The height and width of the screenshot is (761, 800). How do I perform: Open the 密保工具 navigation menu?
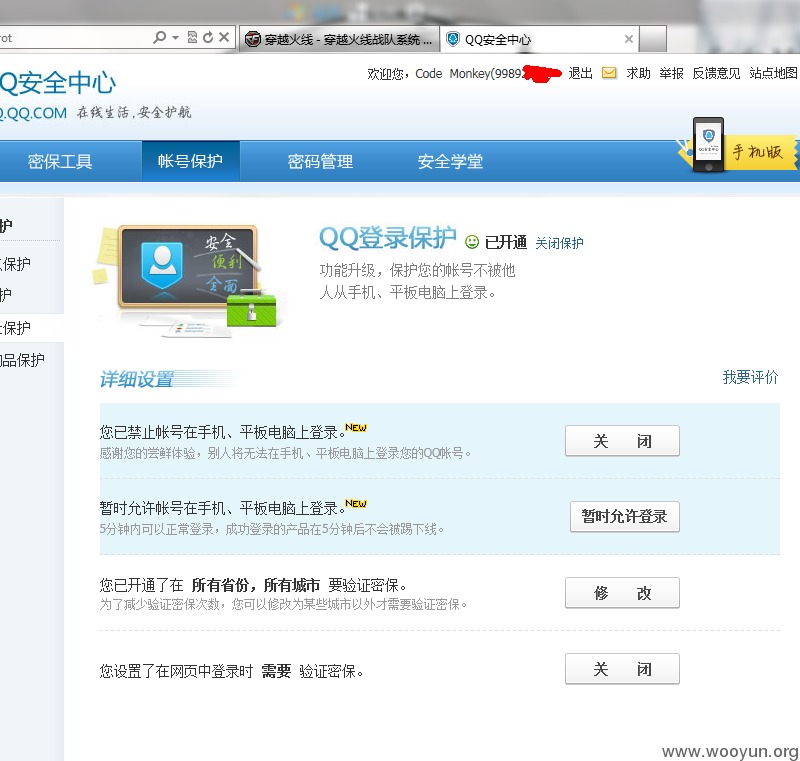[60, 162]
